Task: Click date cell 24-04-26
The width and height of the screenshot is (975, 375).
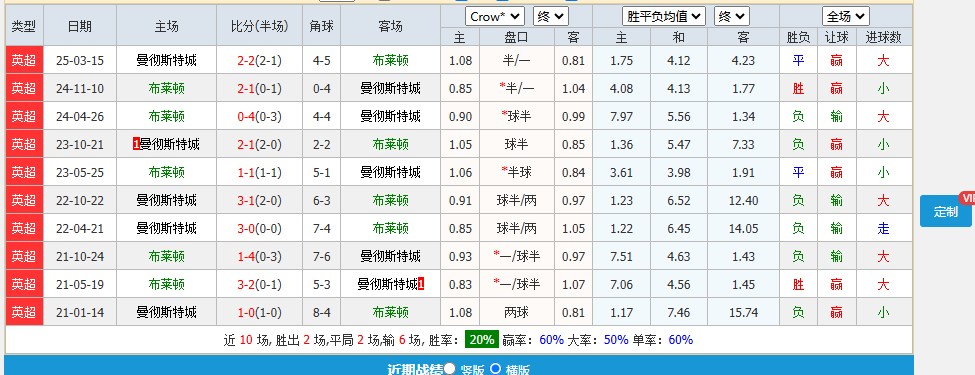Action: (80, 117)
